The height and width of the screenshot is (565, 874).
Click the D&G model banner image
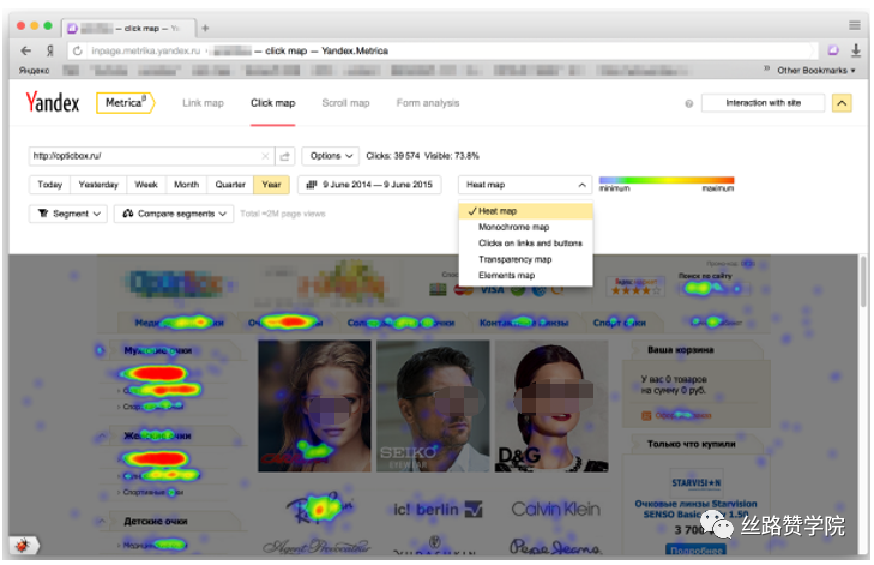coord(551,406)
